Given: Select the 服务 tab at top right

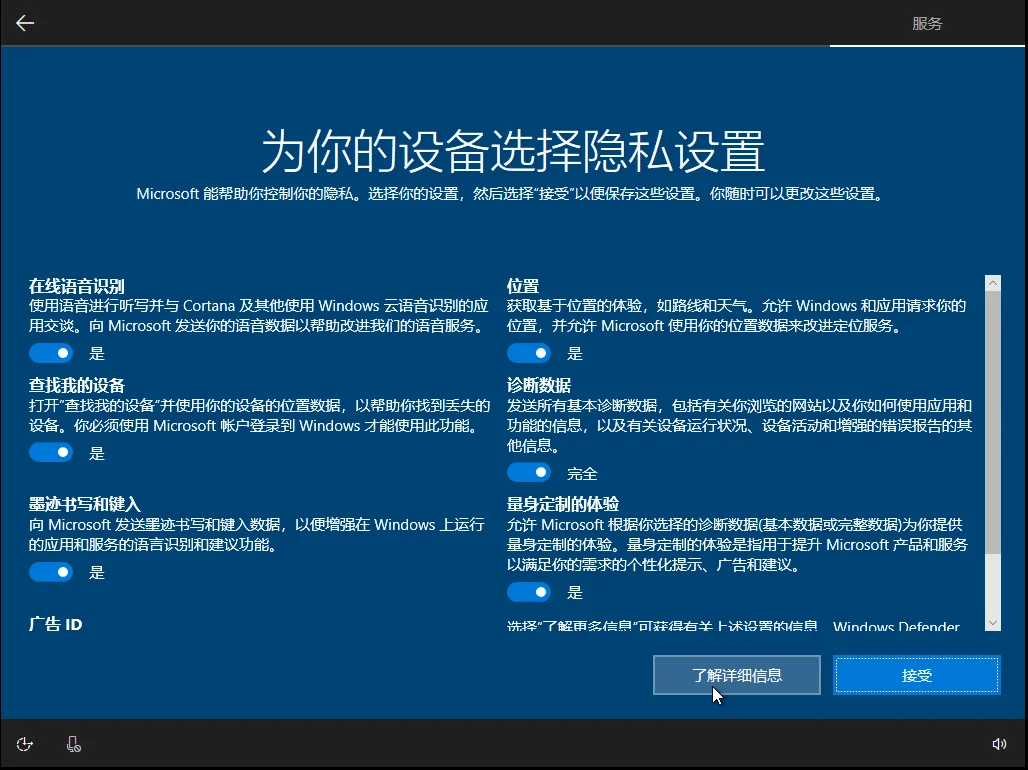Looking at the screenshot, I should coord(928,23).
